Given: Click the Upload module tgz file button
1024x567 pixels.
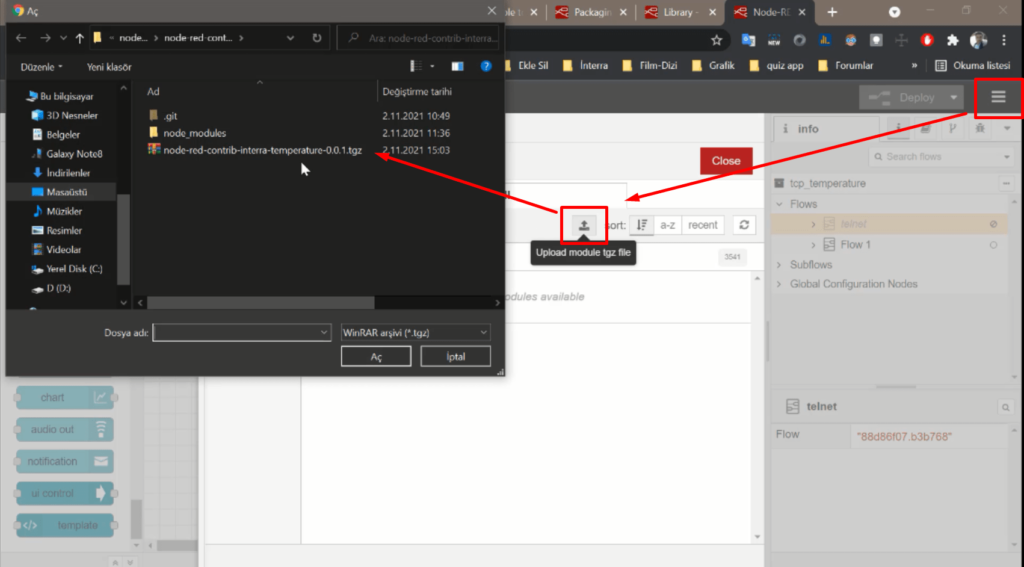Looking at the screenshot, I should coord(584,225).
